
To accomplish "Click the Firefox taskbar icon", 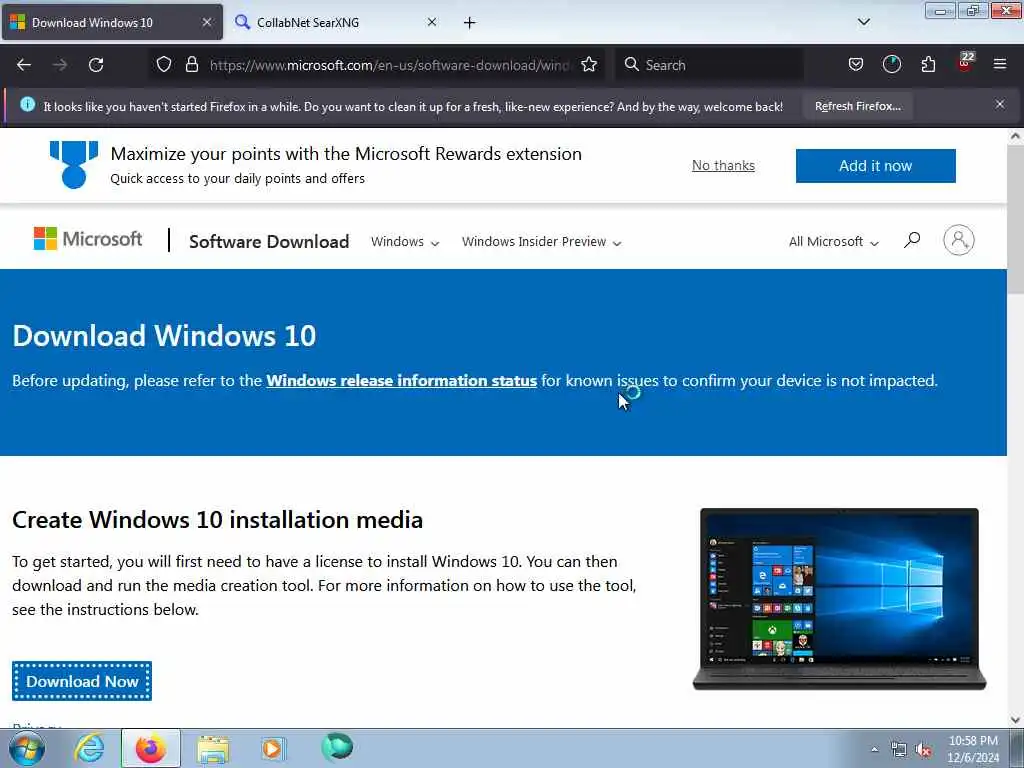I will click(151, 748).
